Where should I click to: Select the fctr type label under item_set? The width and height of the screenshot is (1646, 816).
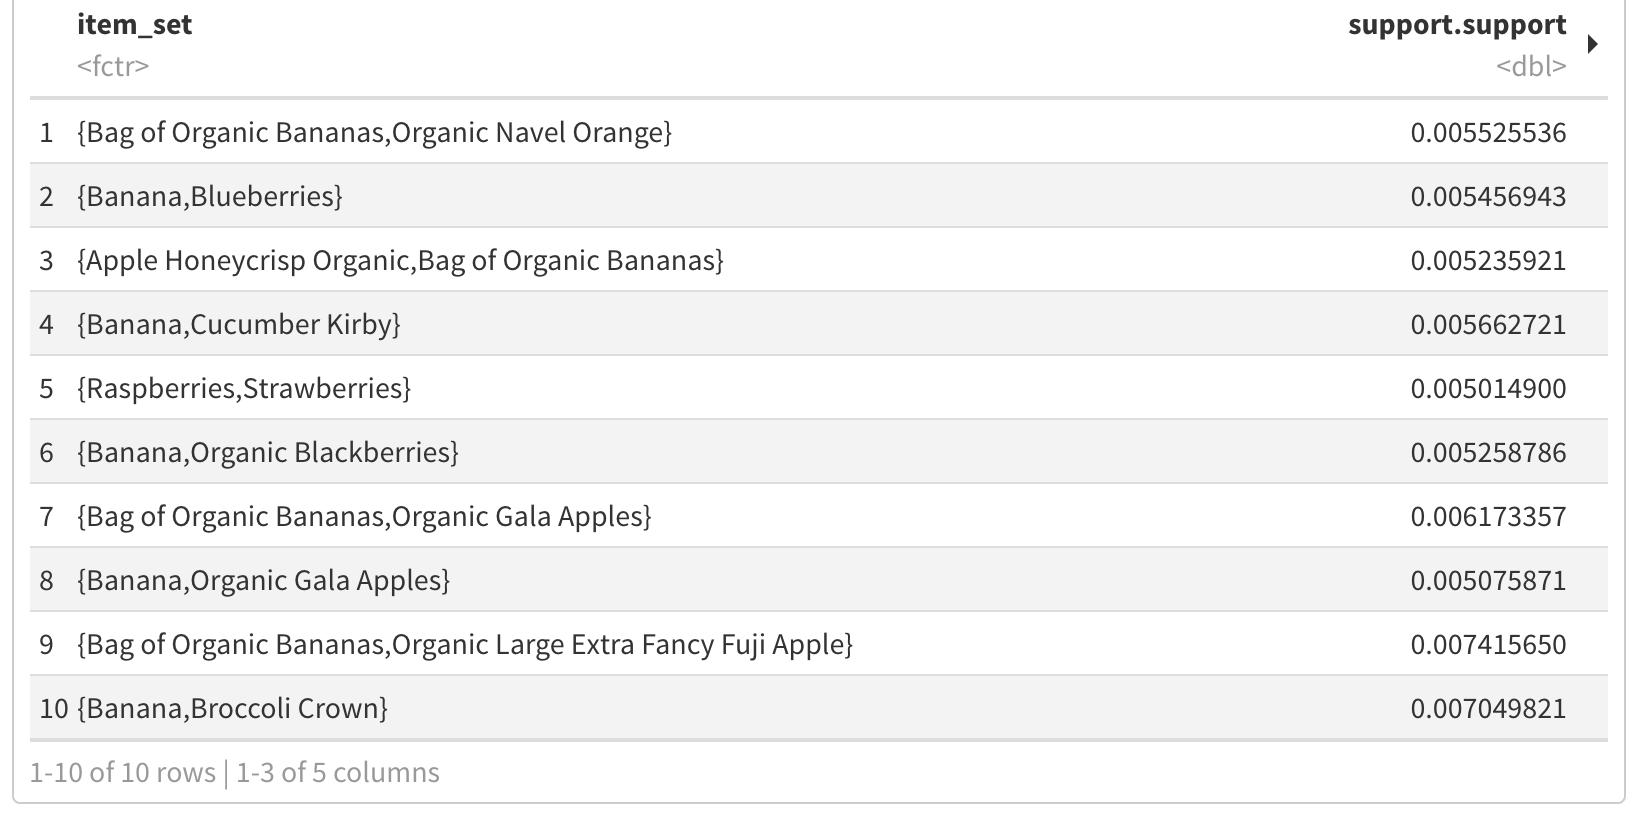click(x=113, y=66)
